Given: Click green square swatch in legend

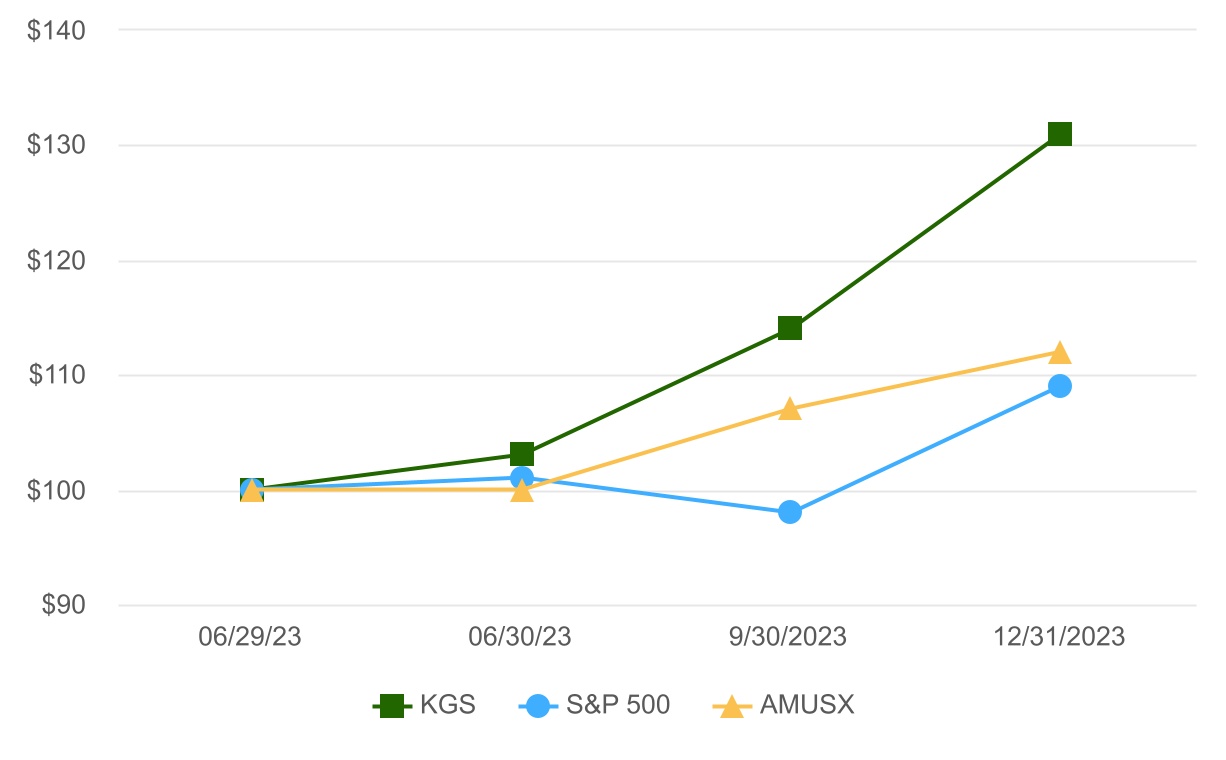Looking at the screenshot, I should (x=393, y=706).
